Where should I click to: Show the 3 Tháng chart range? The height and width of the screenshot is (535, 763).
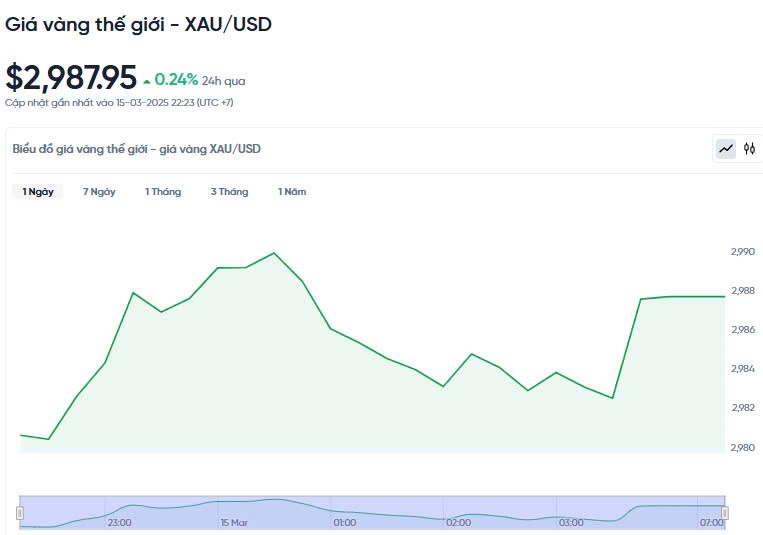click(229, 192)
